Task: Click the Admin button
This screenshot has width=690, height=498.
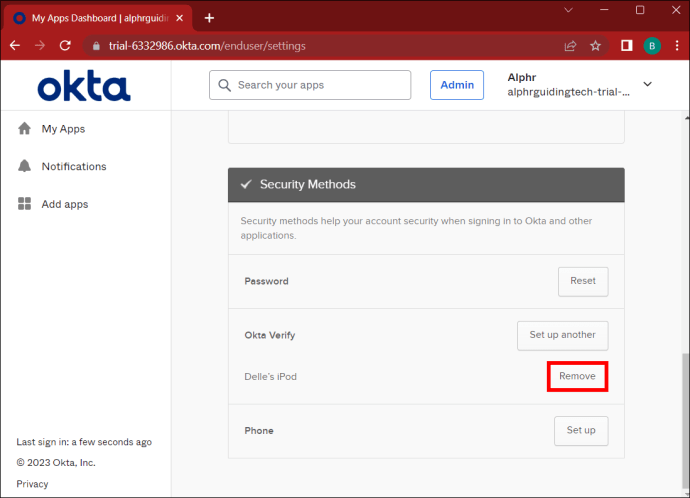Action: point(457,85)
